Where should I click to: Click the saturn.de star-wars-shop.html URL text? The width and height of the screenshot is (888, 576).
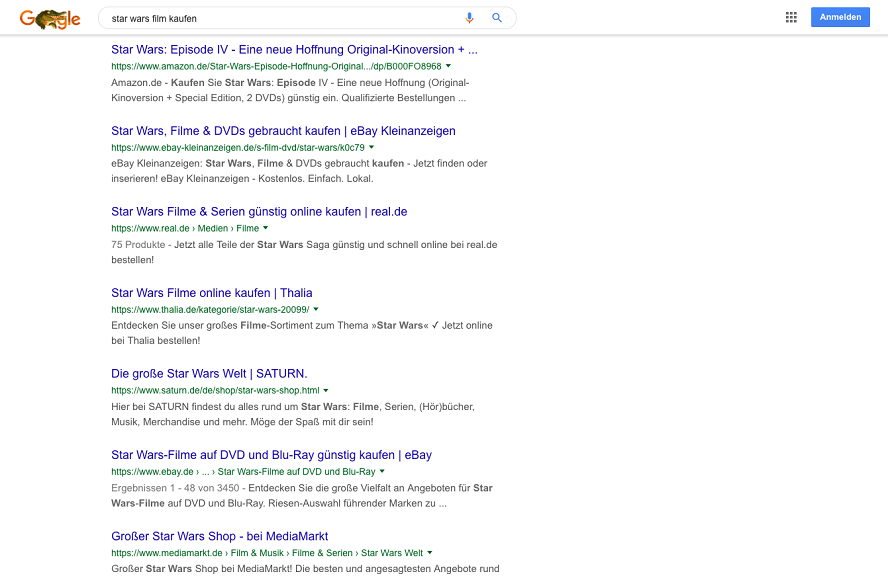(x=215, y=390)
